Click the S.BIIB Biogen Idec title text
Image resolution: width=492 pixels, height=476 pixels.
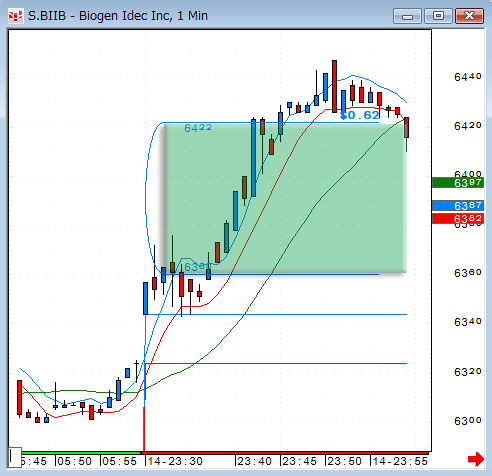[118, 16]
